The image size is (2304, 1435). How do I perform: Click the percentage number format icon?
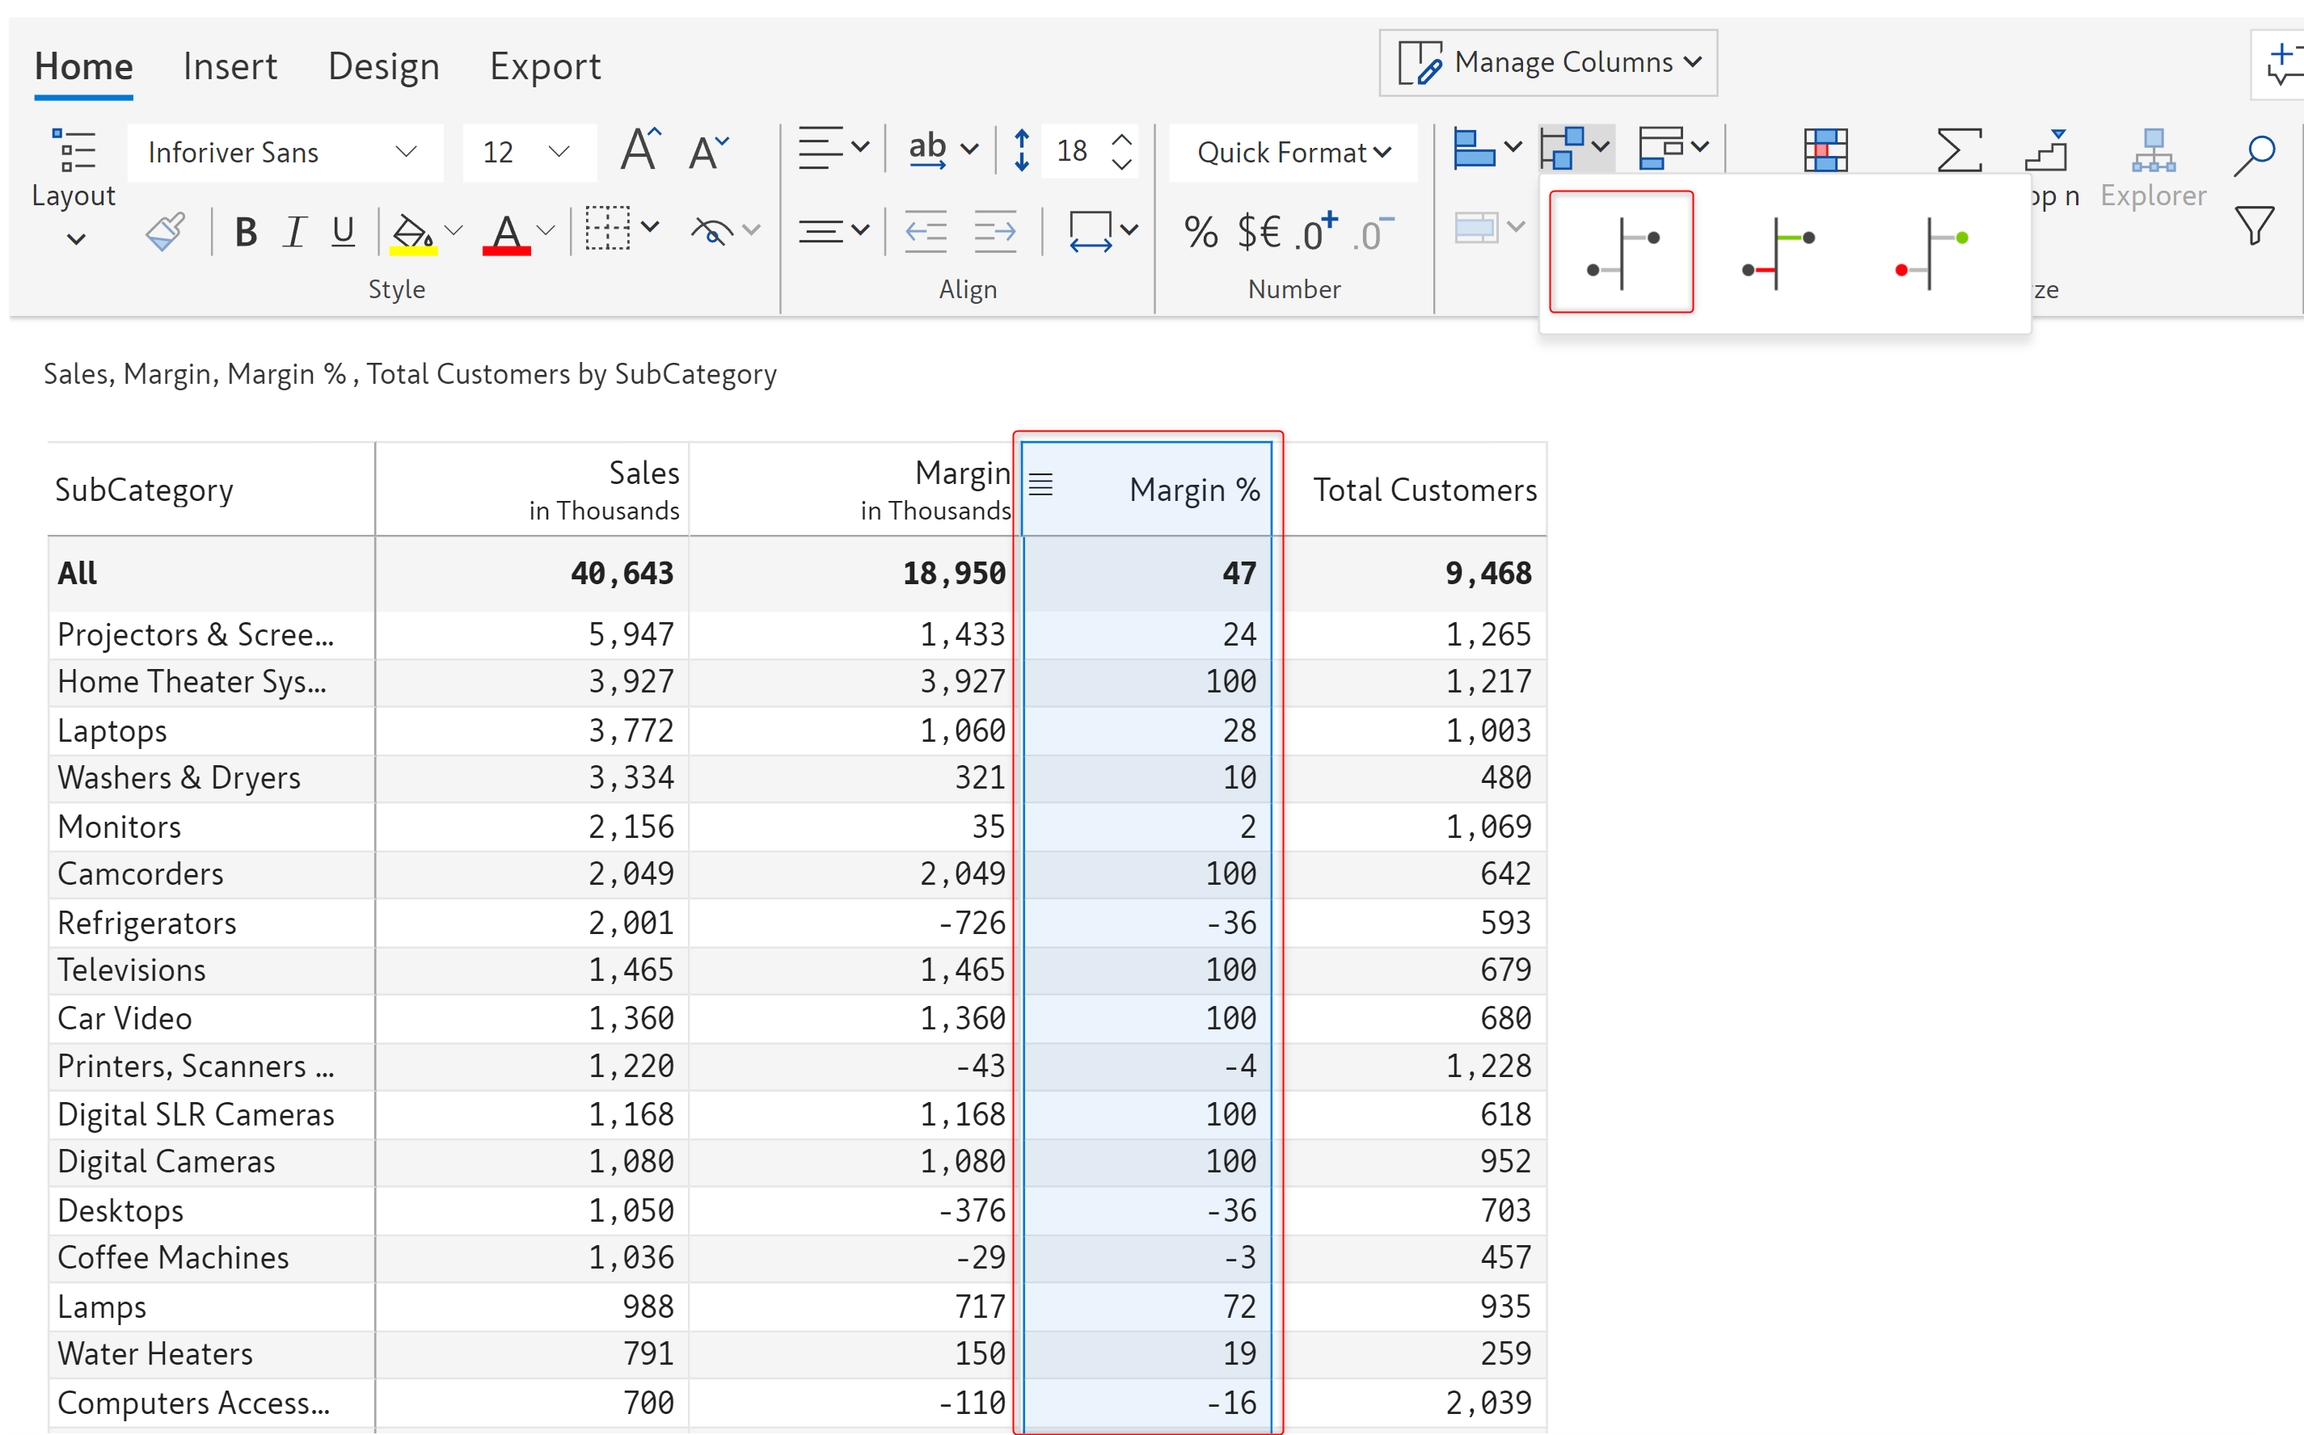pos(1200,232)
